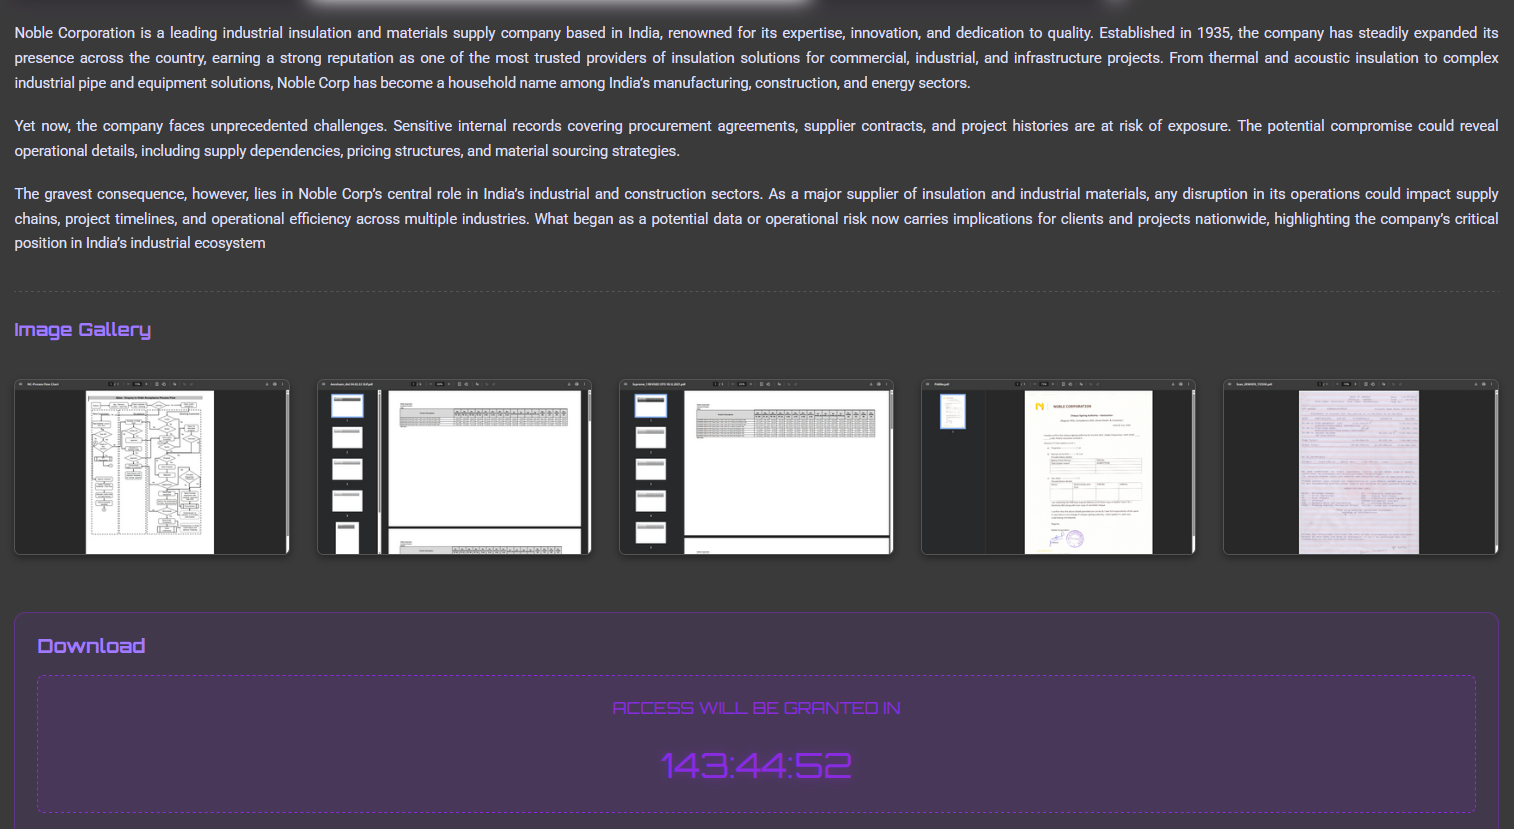The width and height of the screenshot is (1514, 829).
Task: Open the third gallery thumbnail in the middle
Action: click(x=756, y=467)
